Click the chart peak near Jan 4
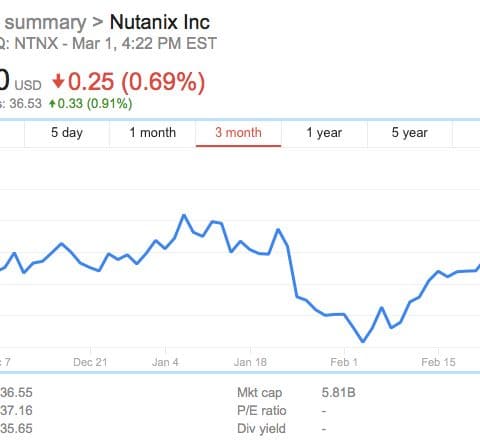This screenshot has width=480, height=445. 184,215
